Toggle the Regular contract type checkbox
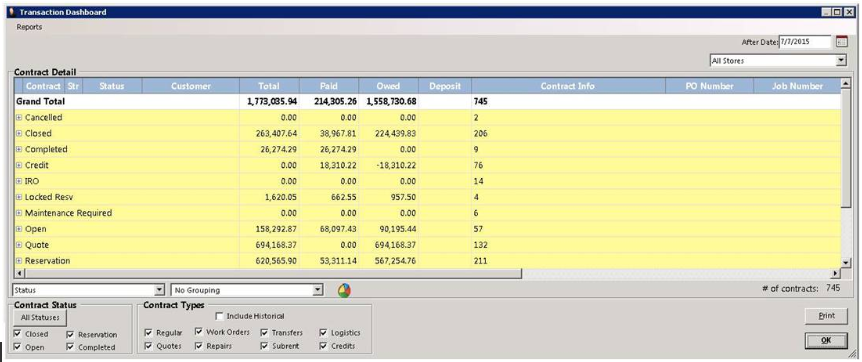862x362 pixels. pyautogui.click(x=148, y=333)
